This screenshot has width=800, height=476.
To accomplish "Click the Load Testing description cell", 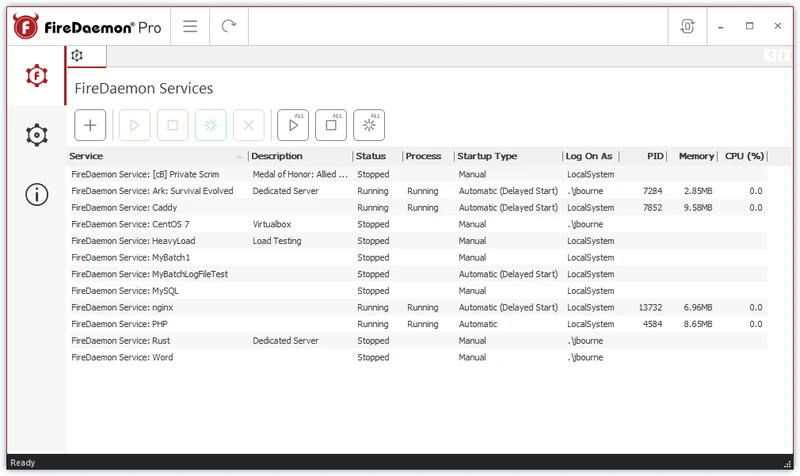I will (x=277, y=241).
